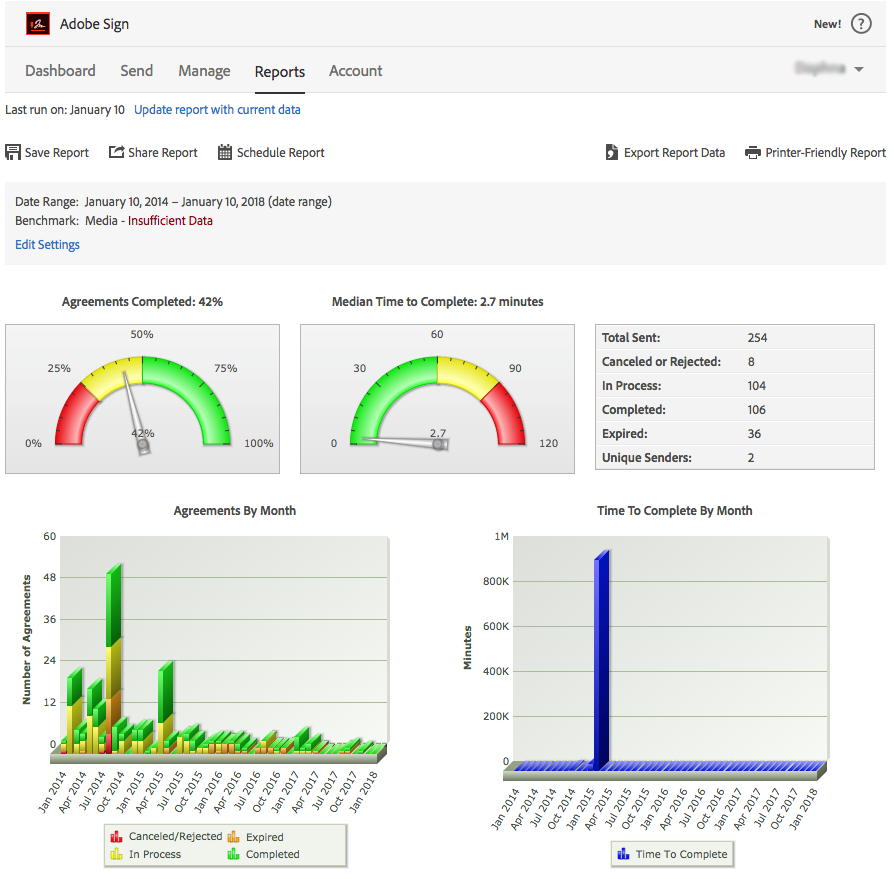Select the Printer-Friendly Report printer icon
Viewport: 894px width, 879px height.
pyautogui.click(x=752, y=152)
